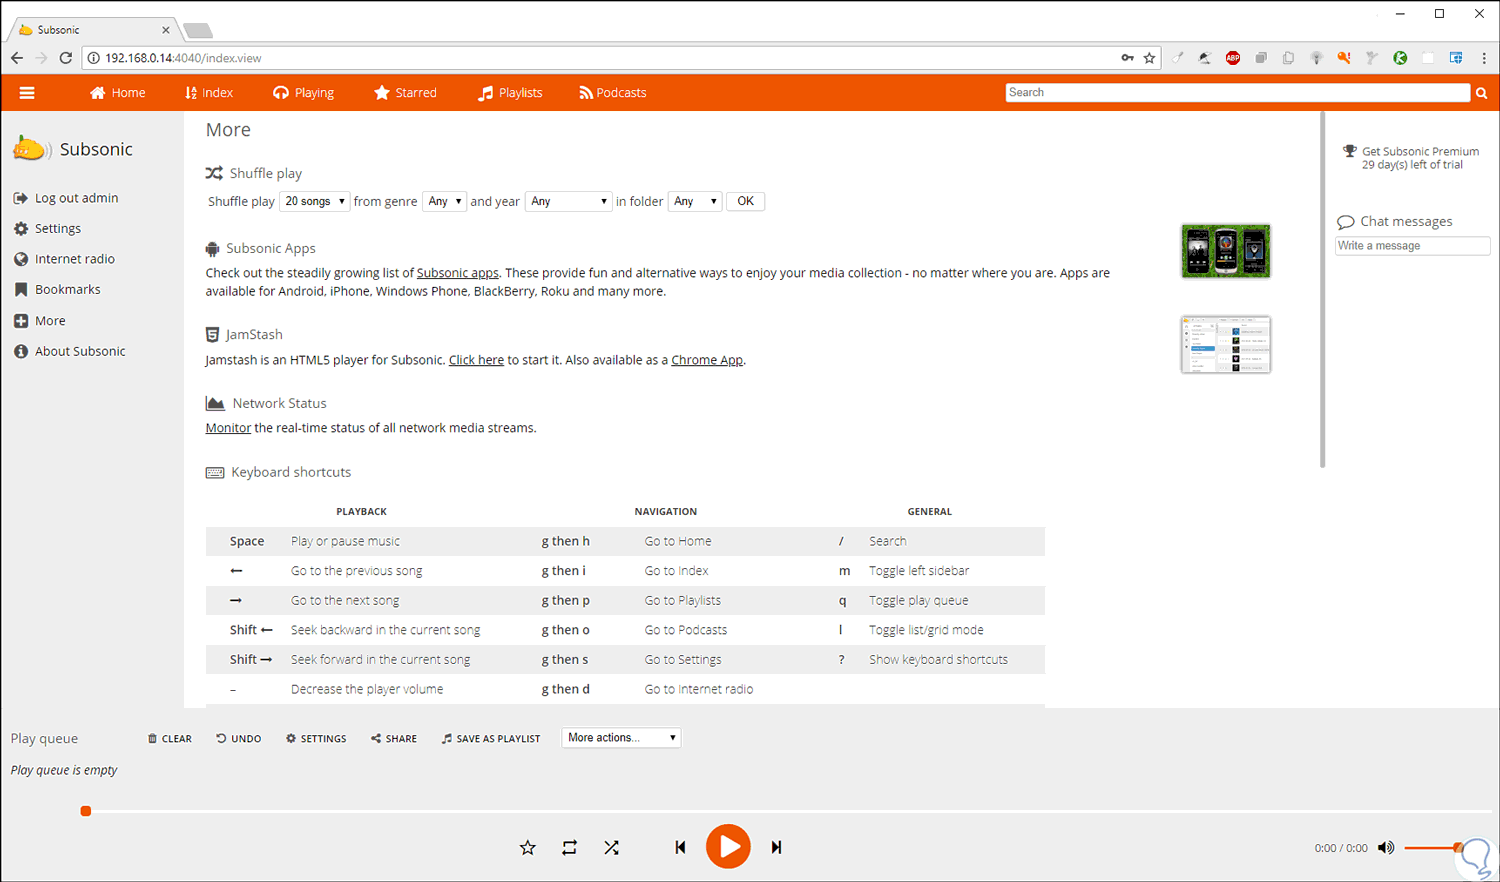Open More in the left sidebar
The width and height of the screenshot is (1500, 882).
[40, 321]
